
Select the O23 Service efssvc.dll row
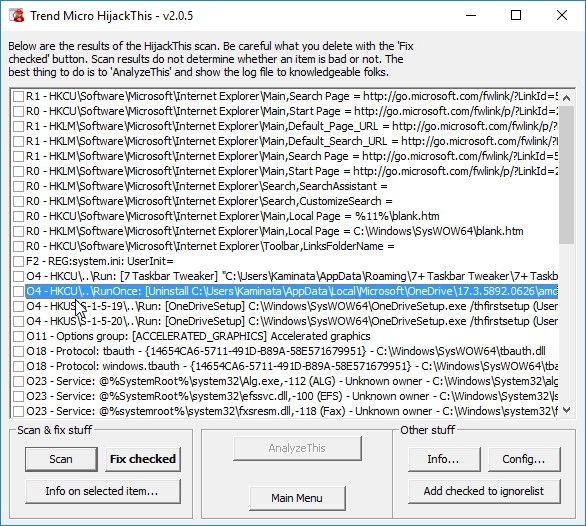point(292,396)
